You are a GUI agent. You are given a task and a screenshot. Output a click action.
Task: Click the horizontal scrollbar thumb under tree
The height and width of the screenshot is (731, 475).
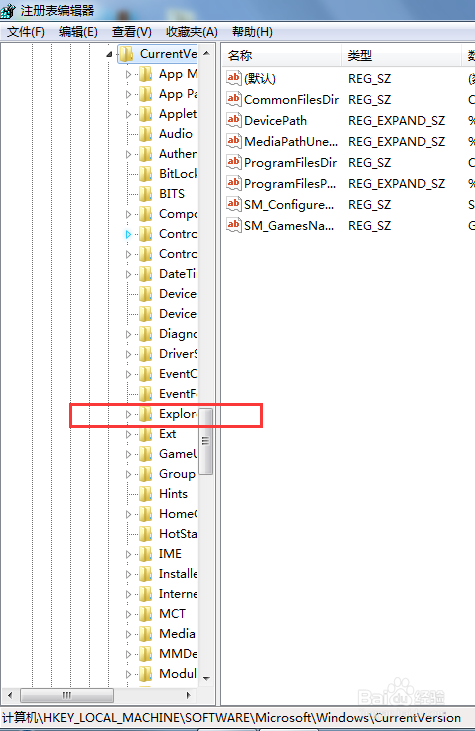[67, 695]
